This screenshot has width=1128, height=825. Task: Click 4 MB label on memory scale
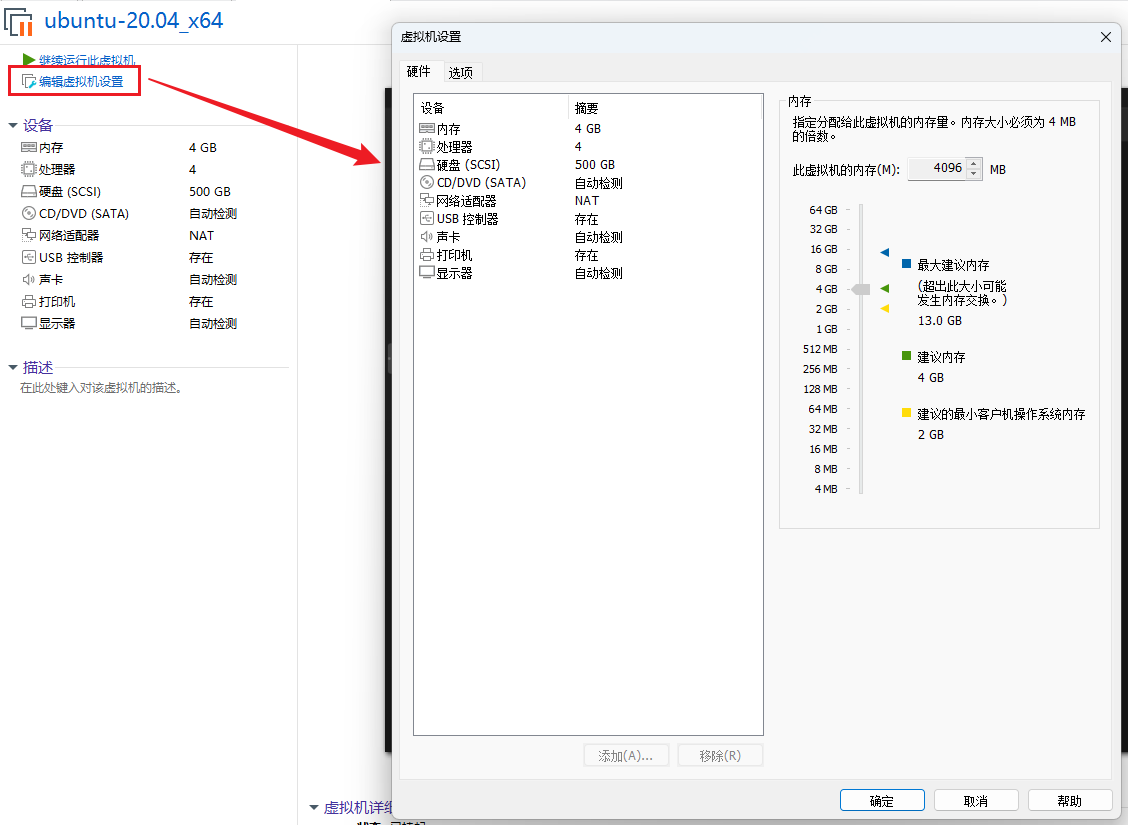(x=826, y=488)
